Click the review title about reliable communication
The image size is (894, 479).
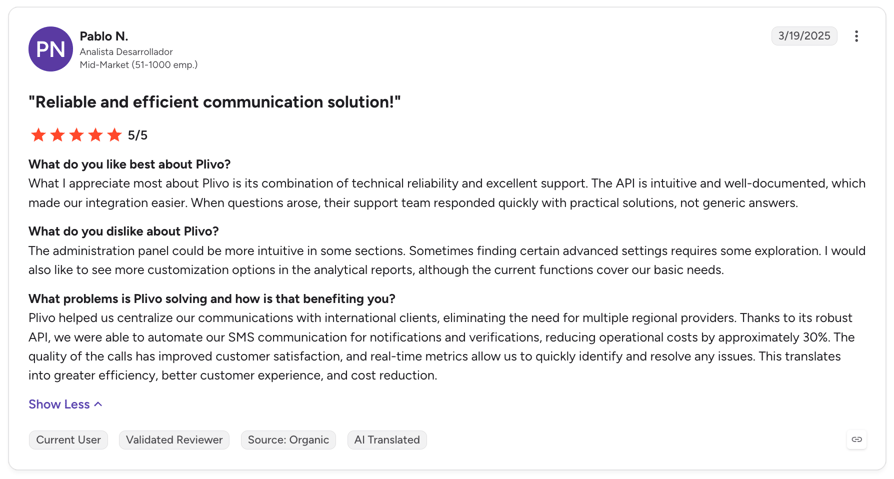[x=215, y=102]
